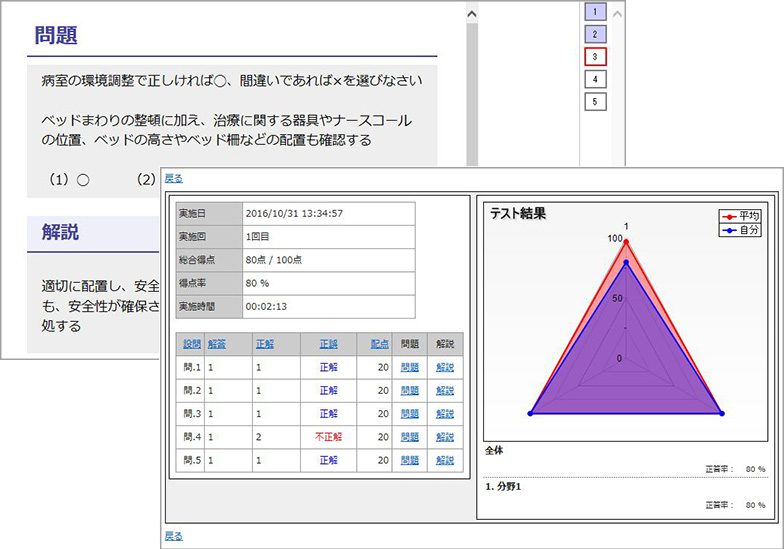
Task: Select question number 1 box
Action: tap(595, 12)
